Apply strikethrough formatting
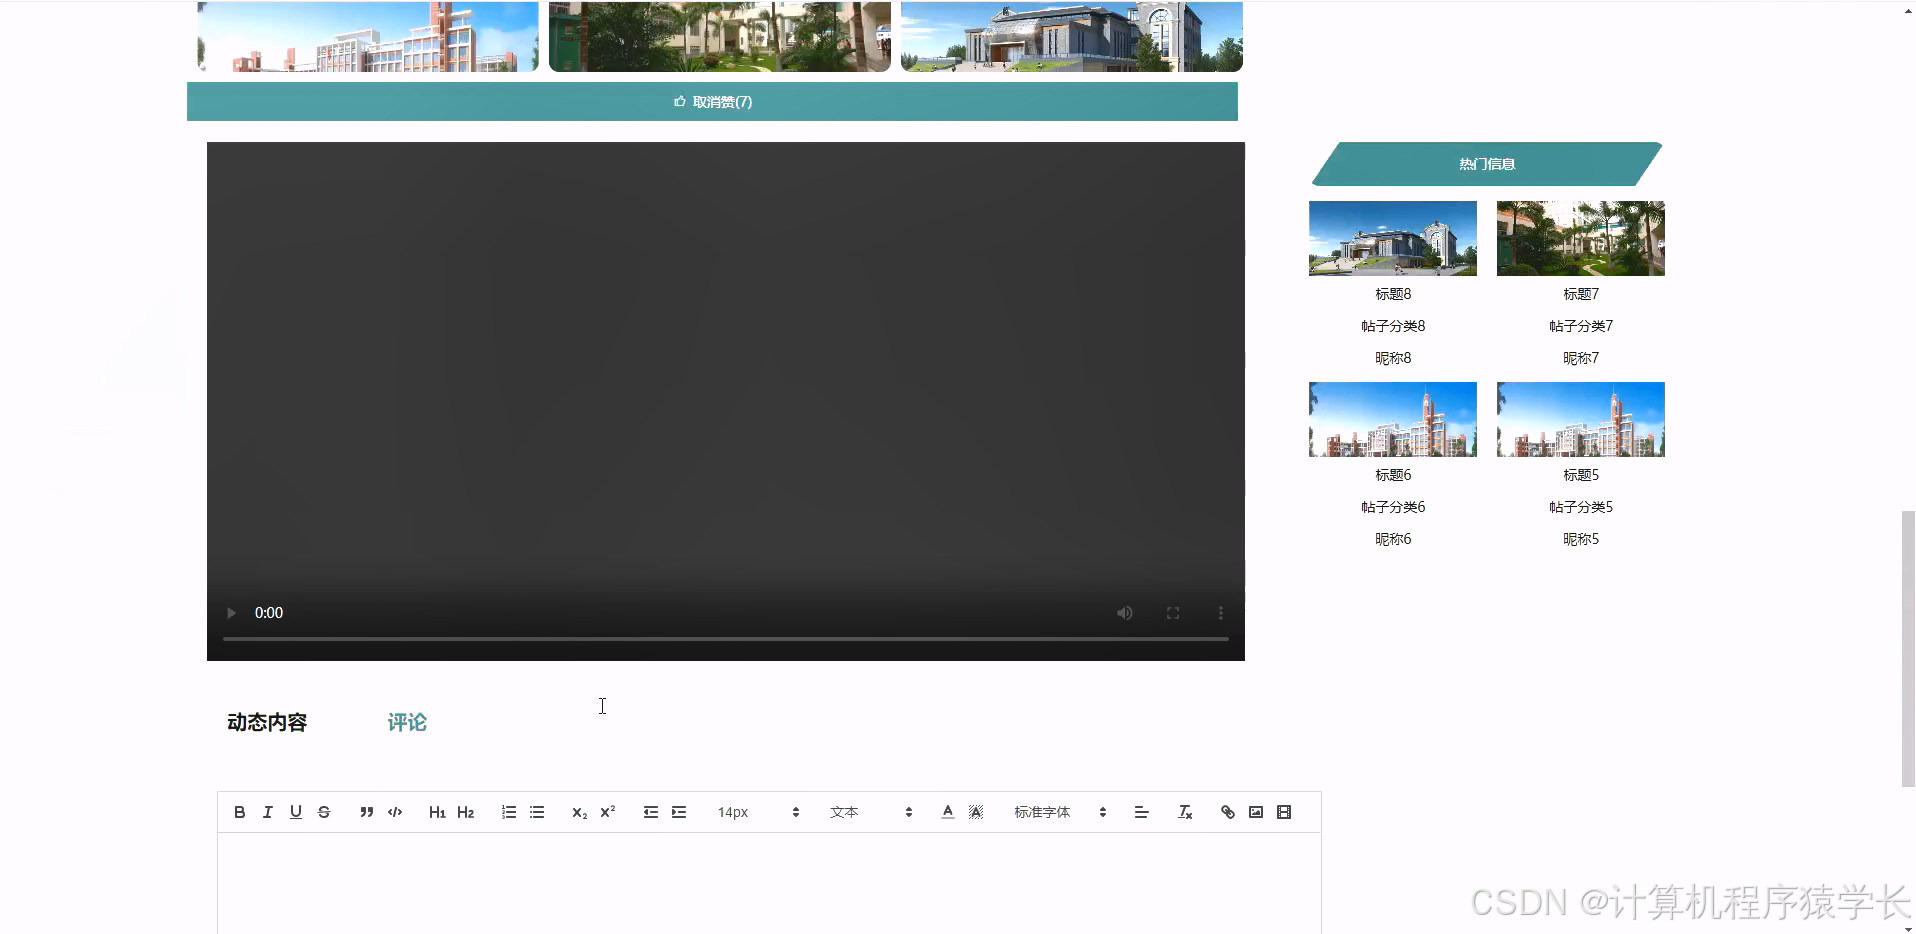Image resolution: width=1916 pixels, height=934 pixels. [323, 812]
